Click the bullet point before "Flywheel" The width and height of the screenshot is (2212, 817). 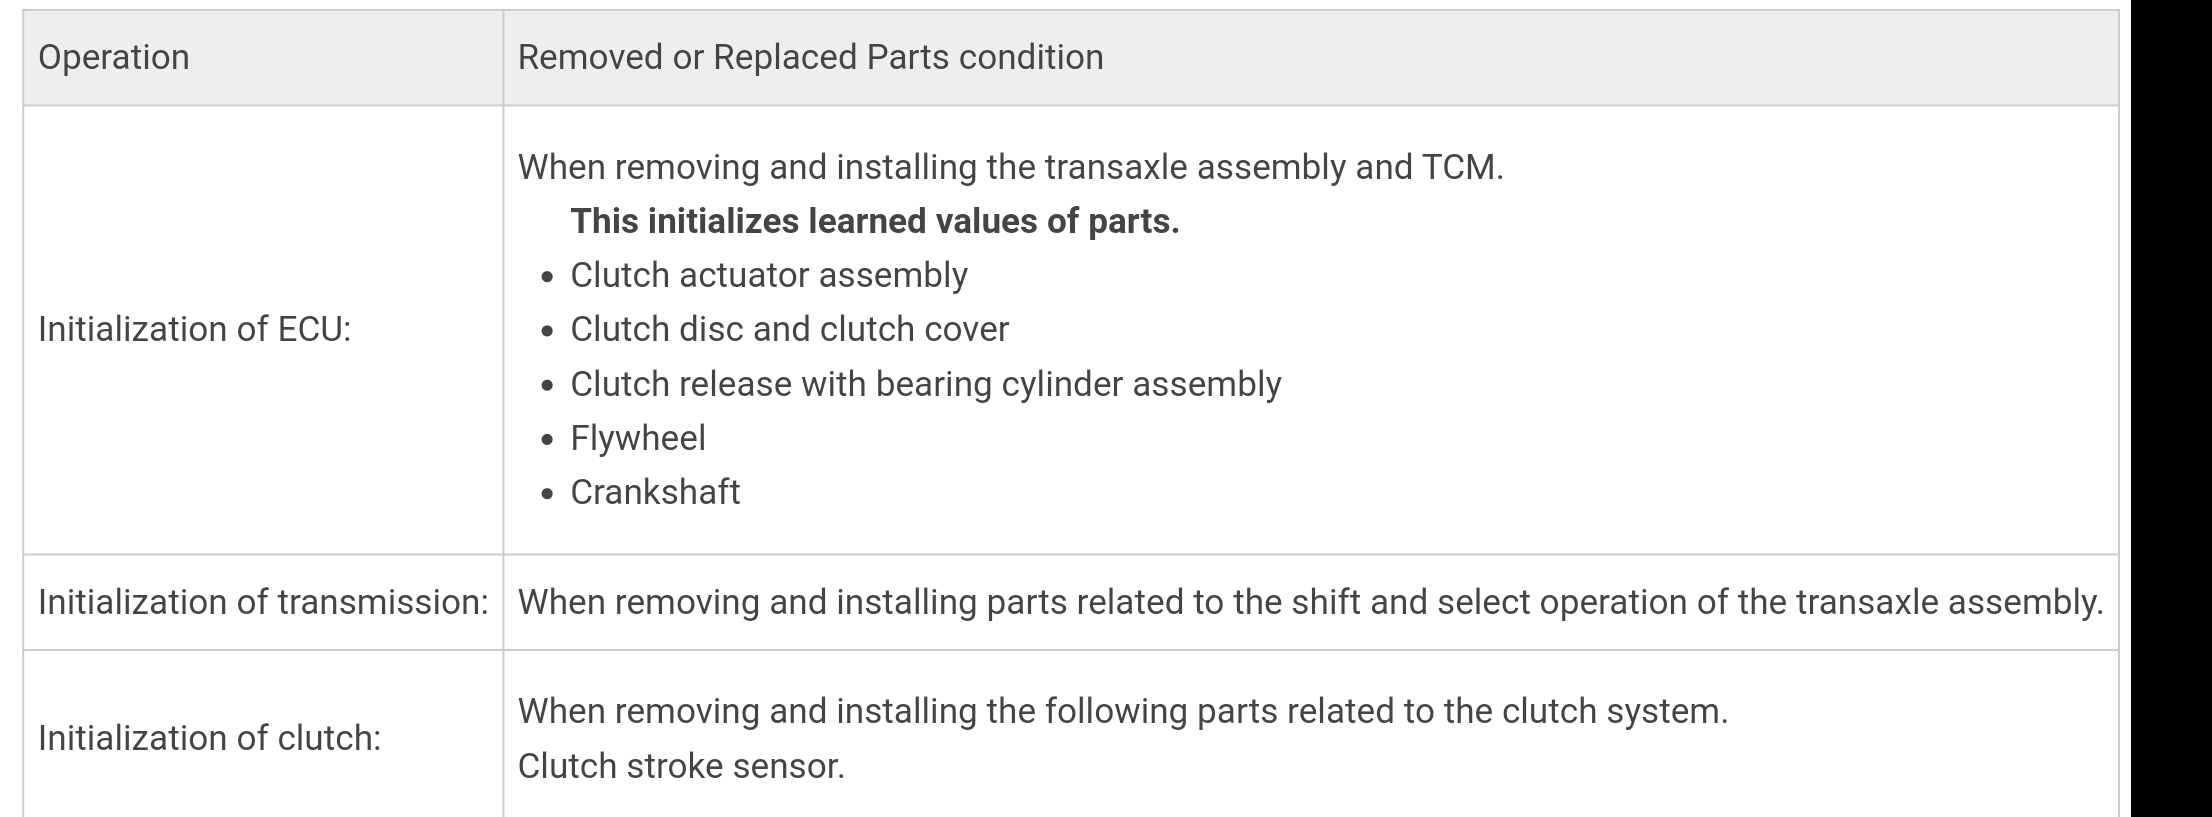tap(547, 440)
